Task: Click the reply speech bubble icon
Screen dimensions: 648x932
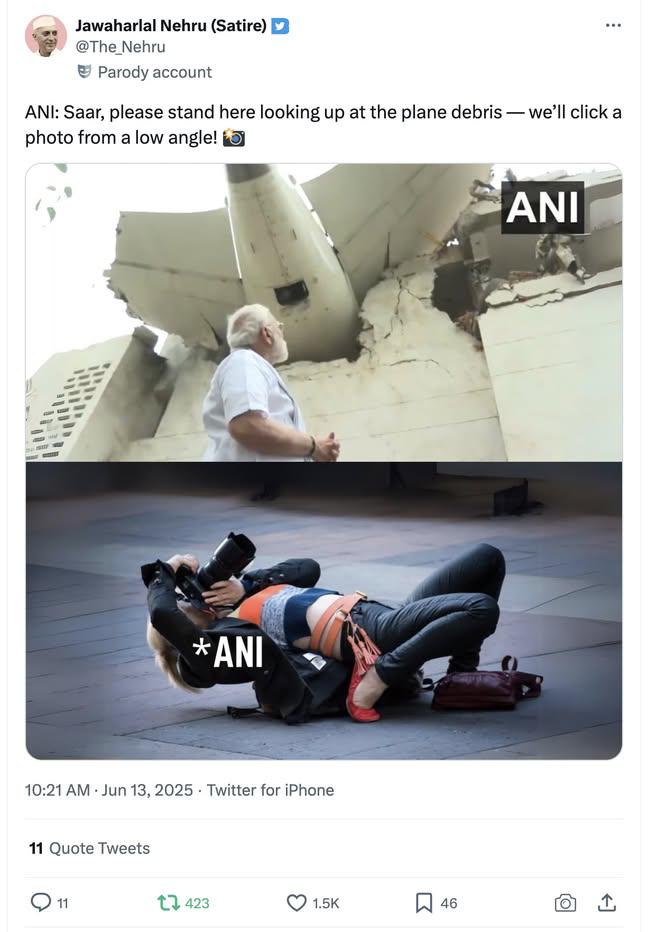Action: (x=40, y=903)
